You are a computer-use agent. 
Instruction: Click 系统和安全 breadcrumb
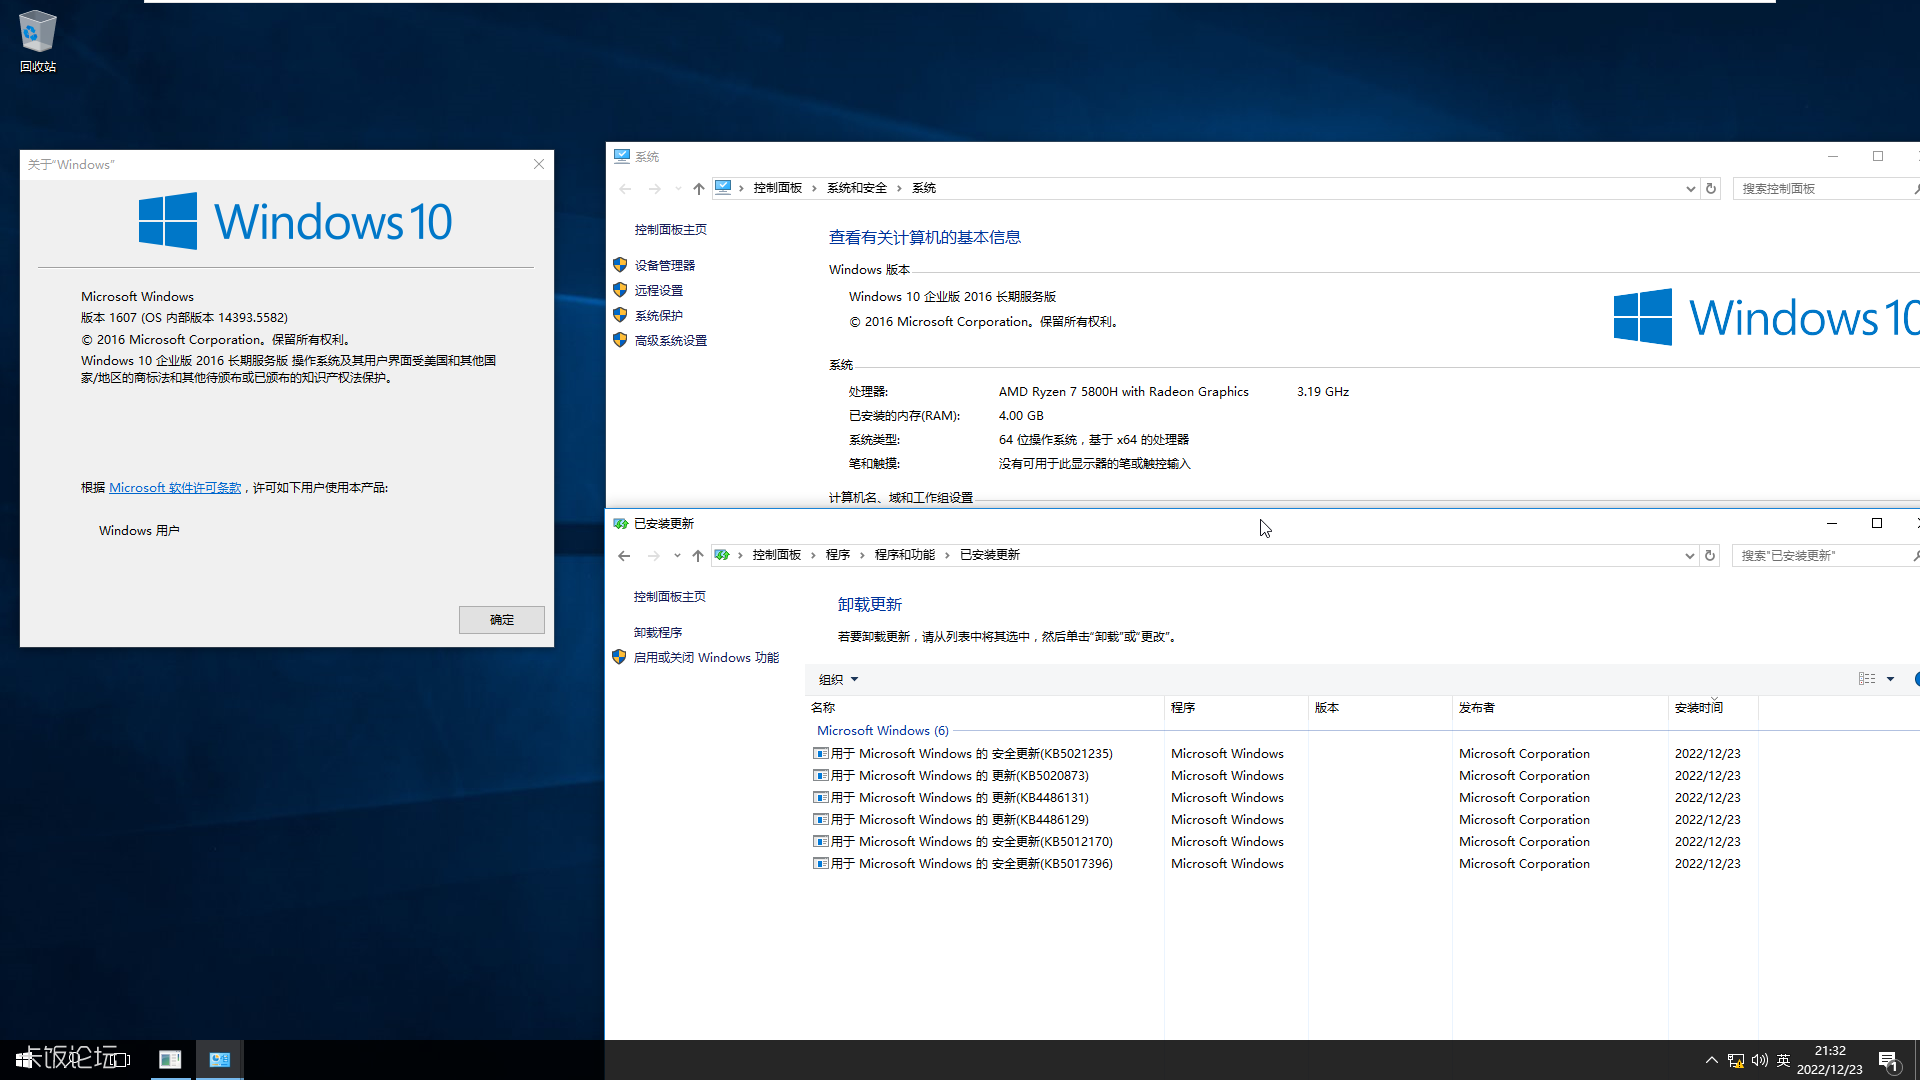(857, 188)
